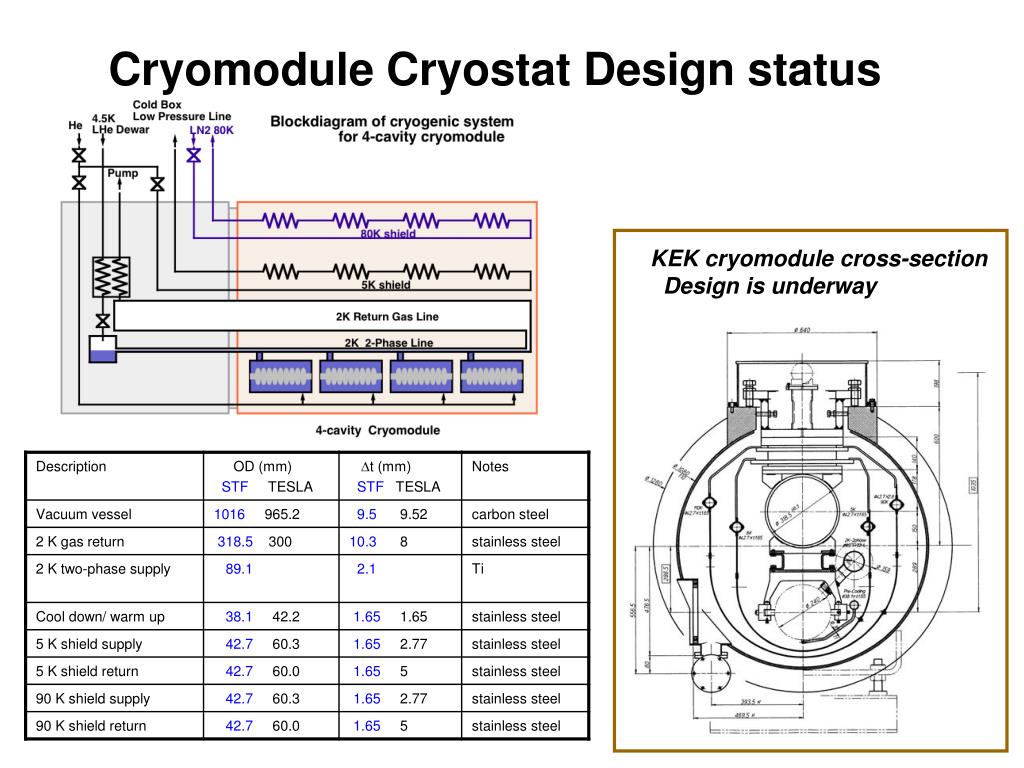This screenshot has width=1024, height=768.
Task: Click the 'Cold Box' label
Action: 157,104
